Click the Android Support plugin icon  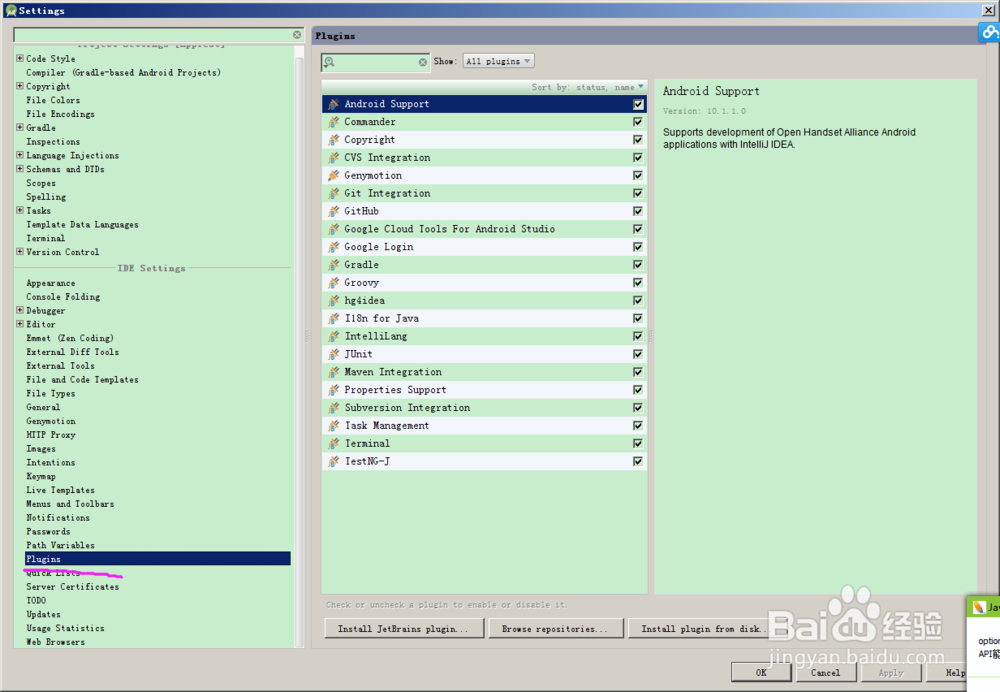(x=333, y=104)
